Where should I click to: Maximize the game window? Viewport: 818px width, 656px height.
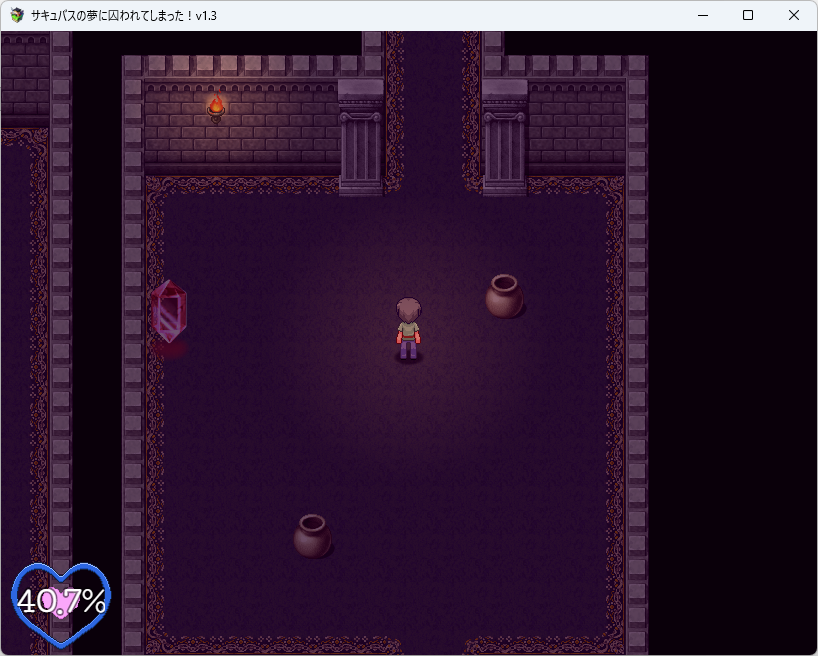point(748,15)
